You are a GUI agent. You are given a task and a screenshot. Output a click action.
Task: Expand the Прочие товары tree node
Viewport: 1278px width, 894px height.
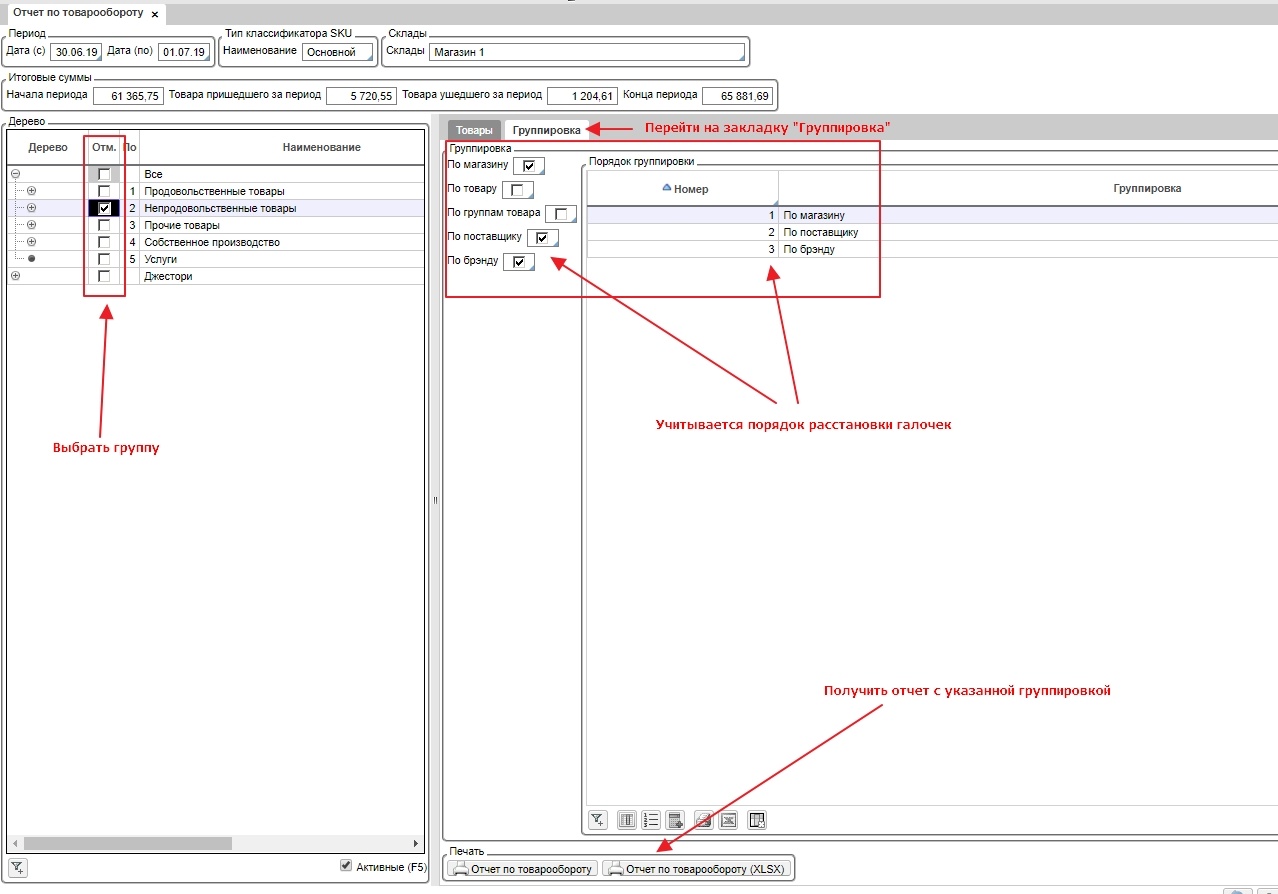(31, 225)
